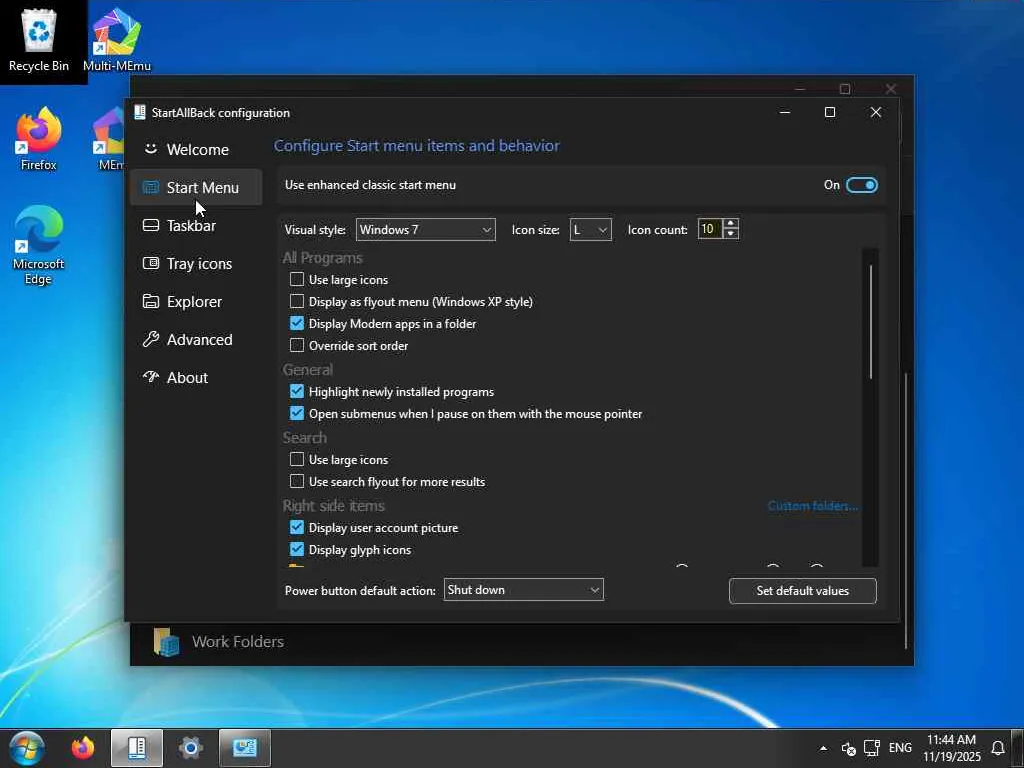Uncheck Display user account picture
Screen dimensions: 1024x768
pyautogui.click(x=297, y=528)
